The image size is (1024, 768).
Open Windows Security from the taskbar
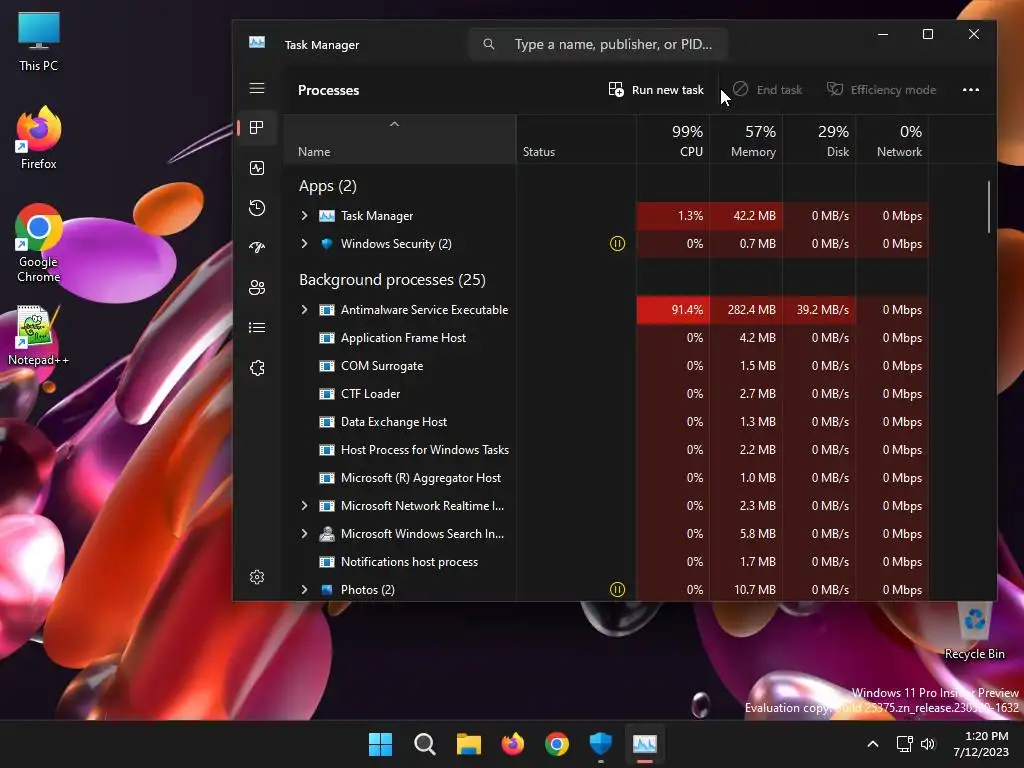[x=601, y=744]
